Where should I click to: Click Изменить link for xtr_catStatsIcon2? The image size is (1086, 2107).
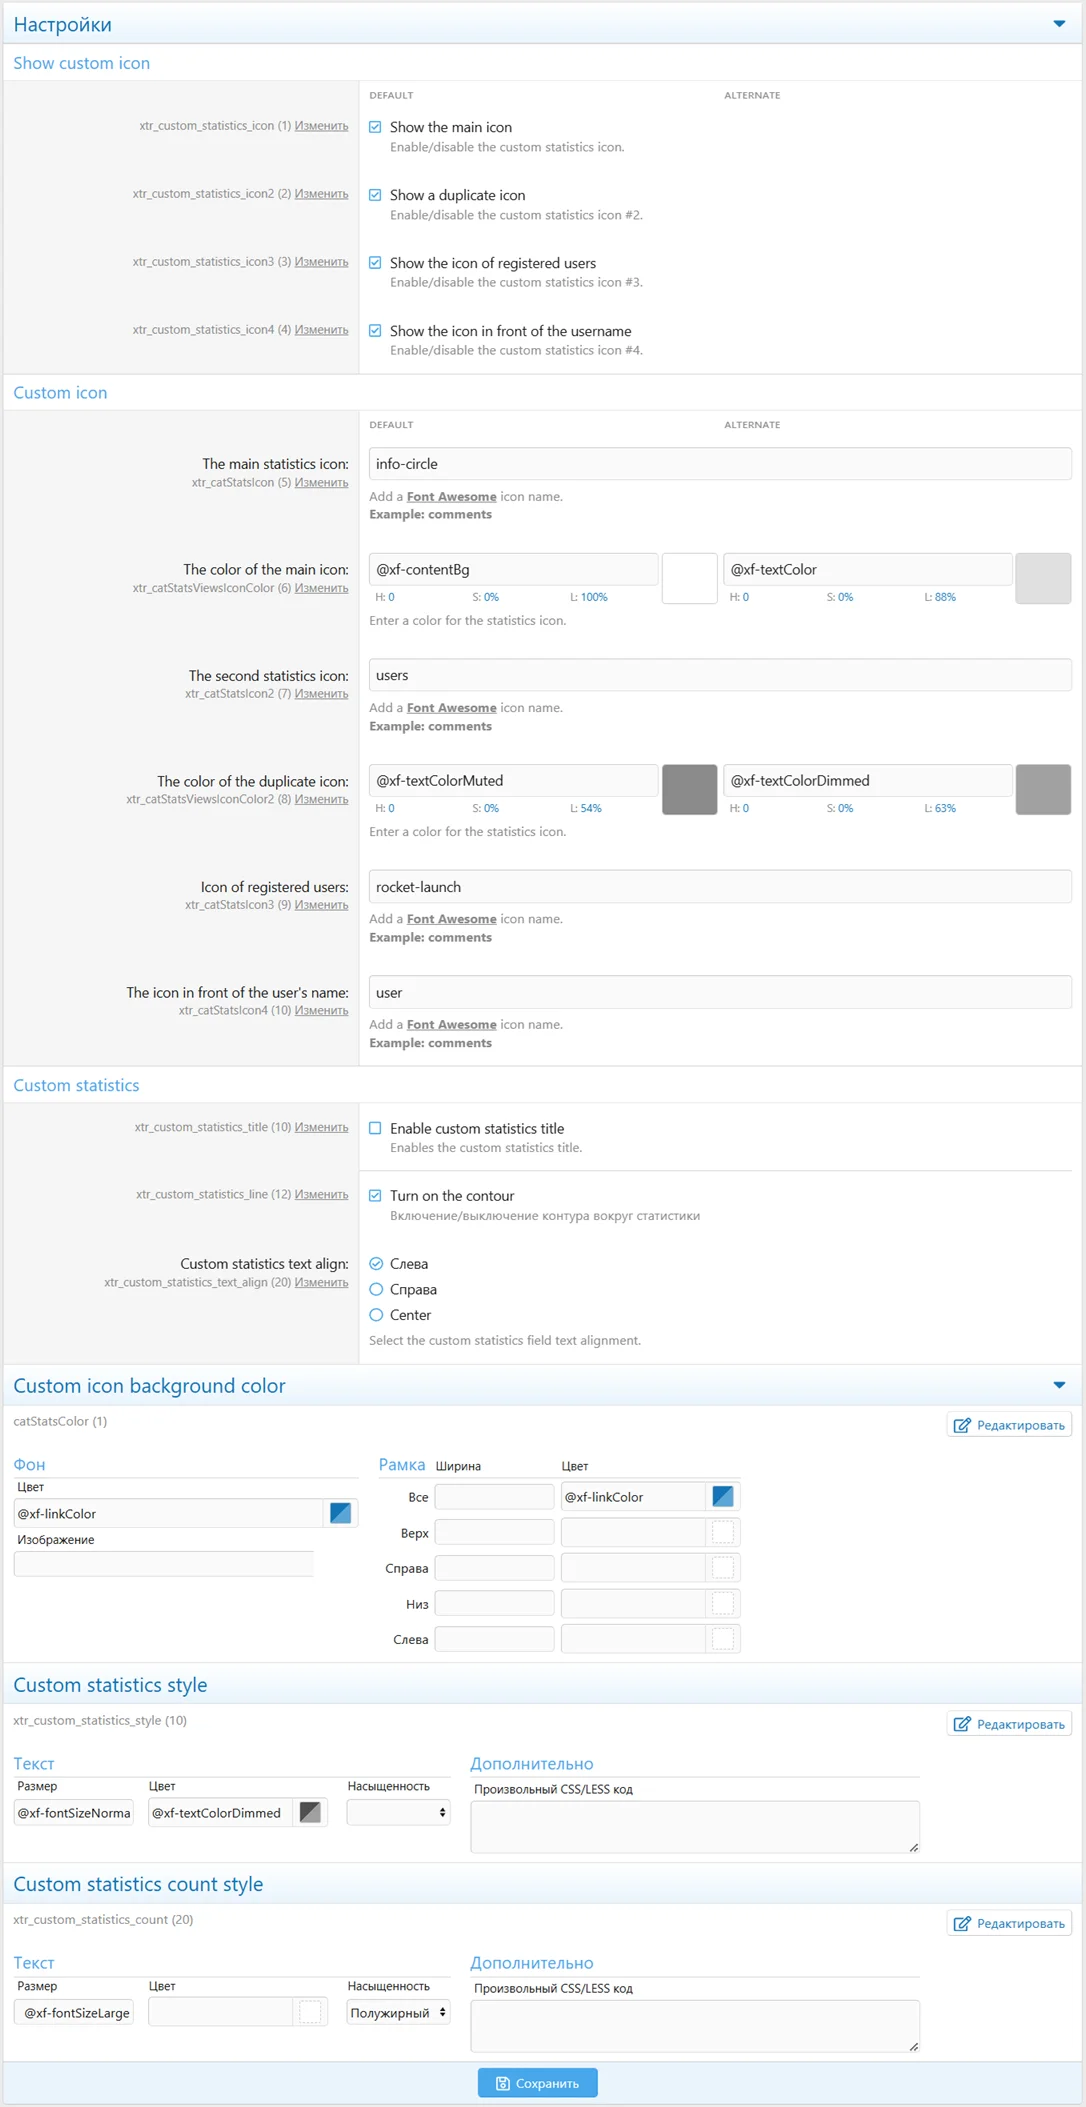coord(321,694)
